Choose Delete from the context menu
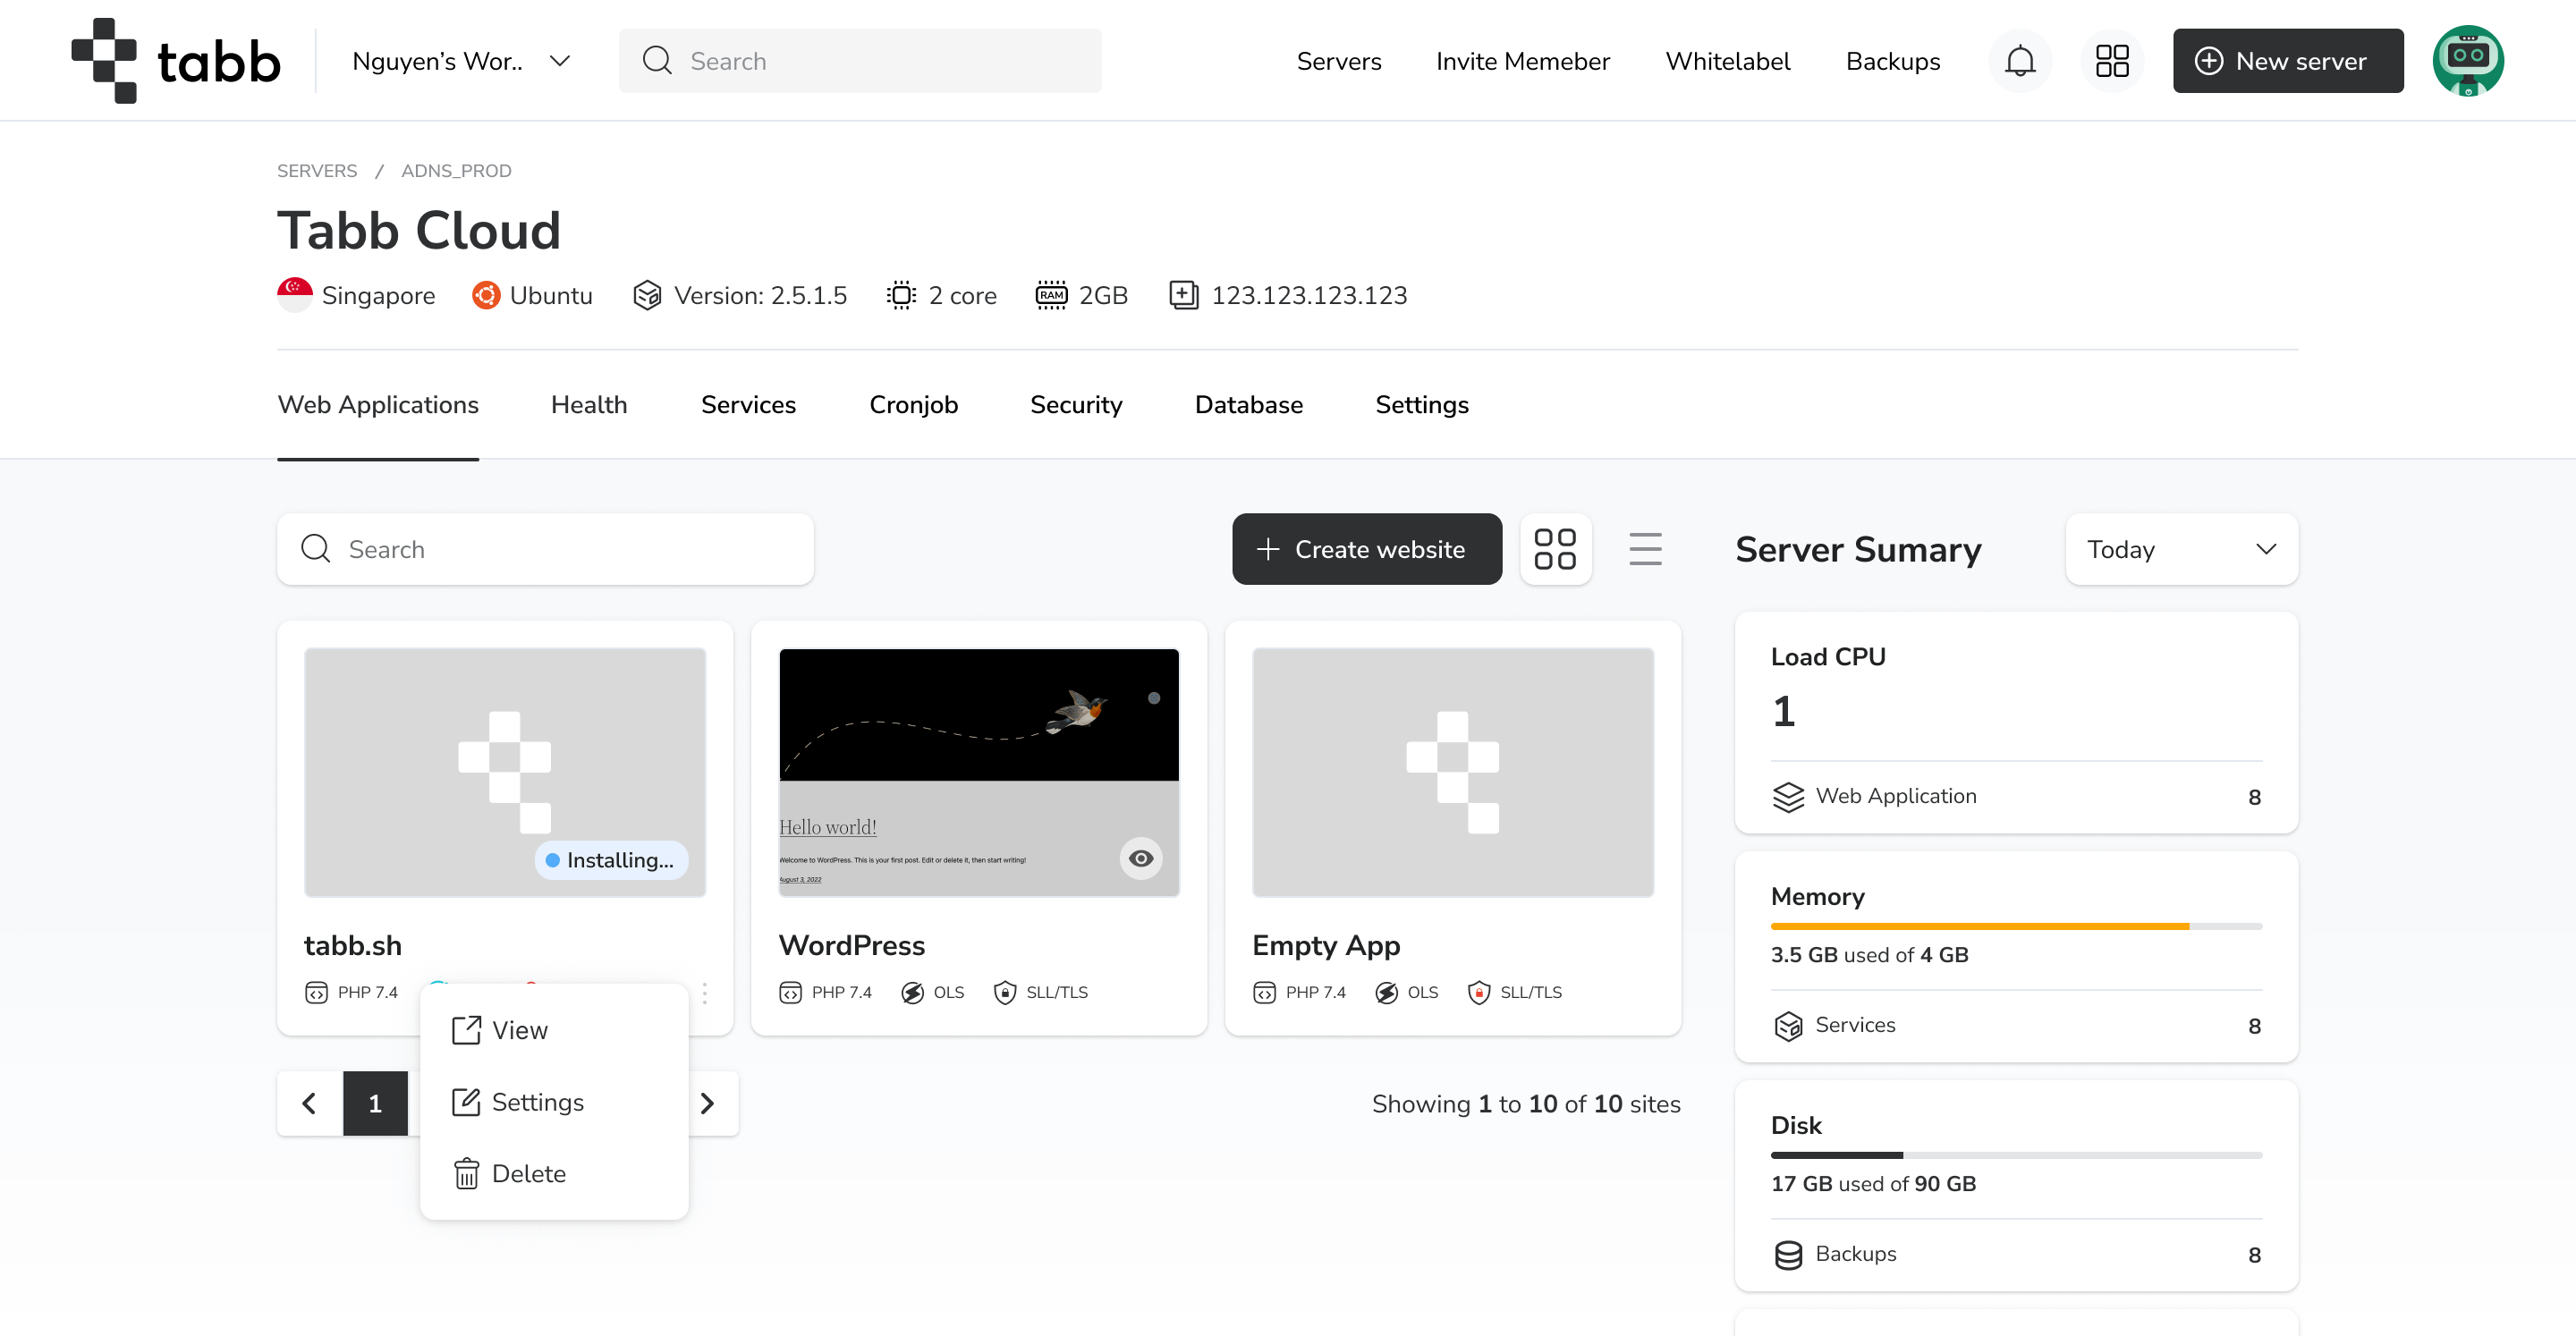This screenshot has width=2576, height=1336. [554, 1173]
